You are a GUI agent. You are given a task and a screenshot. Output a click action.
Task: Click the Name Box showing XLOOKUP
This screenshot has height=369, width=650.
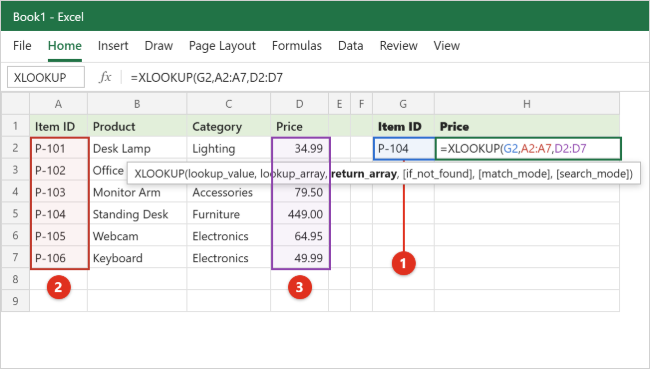[46, 77]
